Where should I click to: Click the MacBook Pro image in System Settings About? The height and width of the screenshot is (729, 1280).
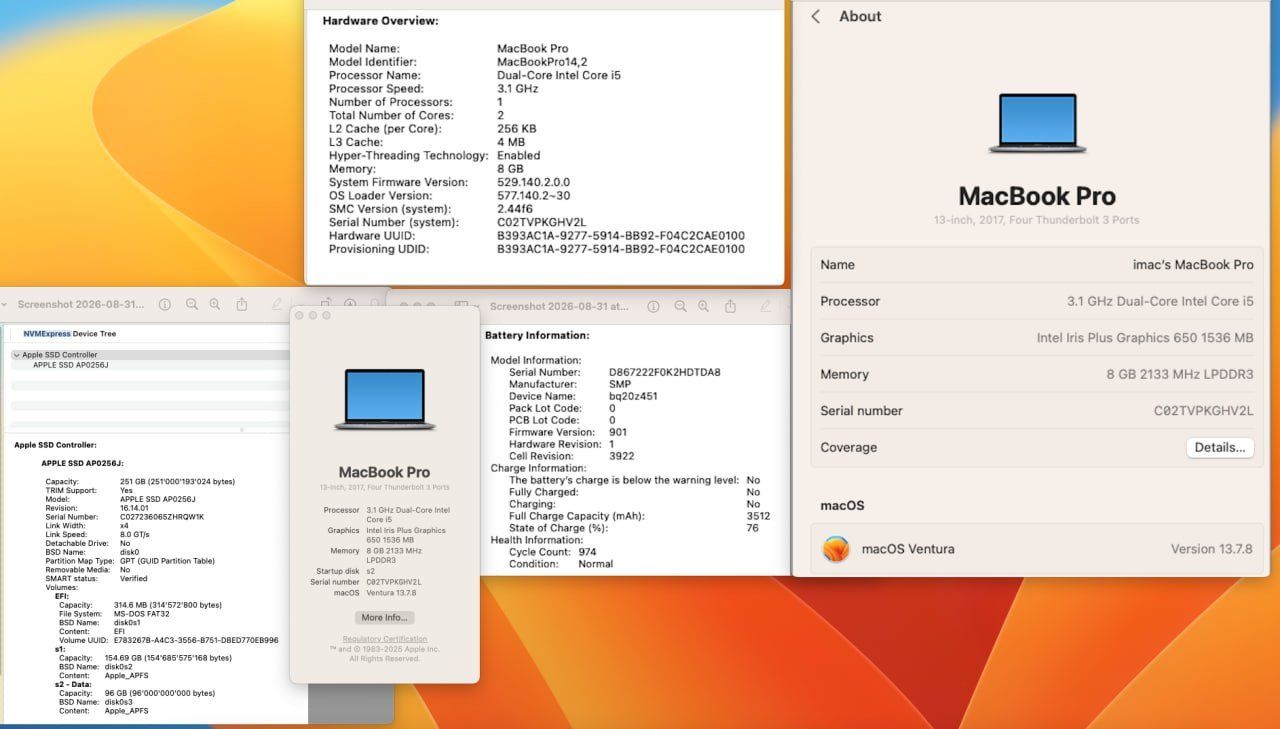(1037, 123)
